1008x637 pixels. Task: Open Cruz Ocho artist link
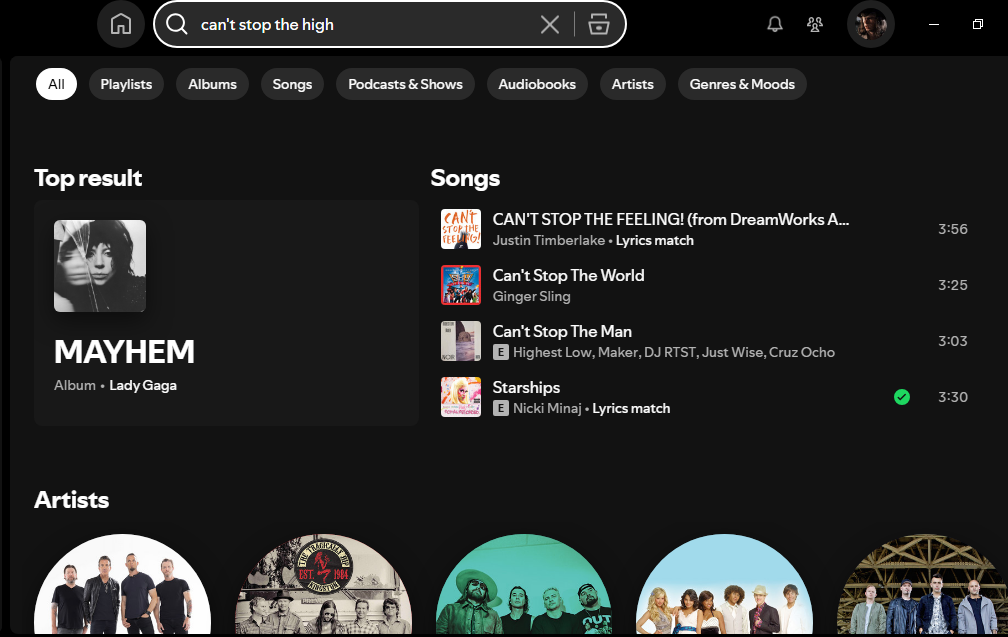click(x=802, y=352)
